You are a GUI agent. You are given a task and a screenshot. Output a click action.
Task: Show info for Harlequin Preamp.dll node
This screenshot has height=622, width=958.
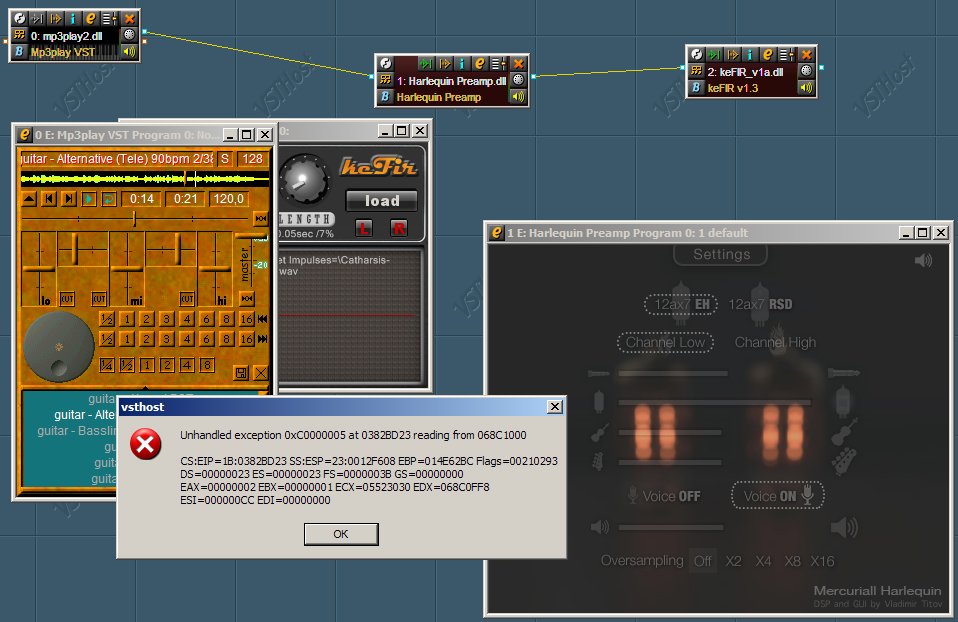[x=462, y=64]
